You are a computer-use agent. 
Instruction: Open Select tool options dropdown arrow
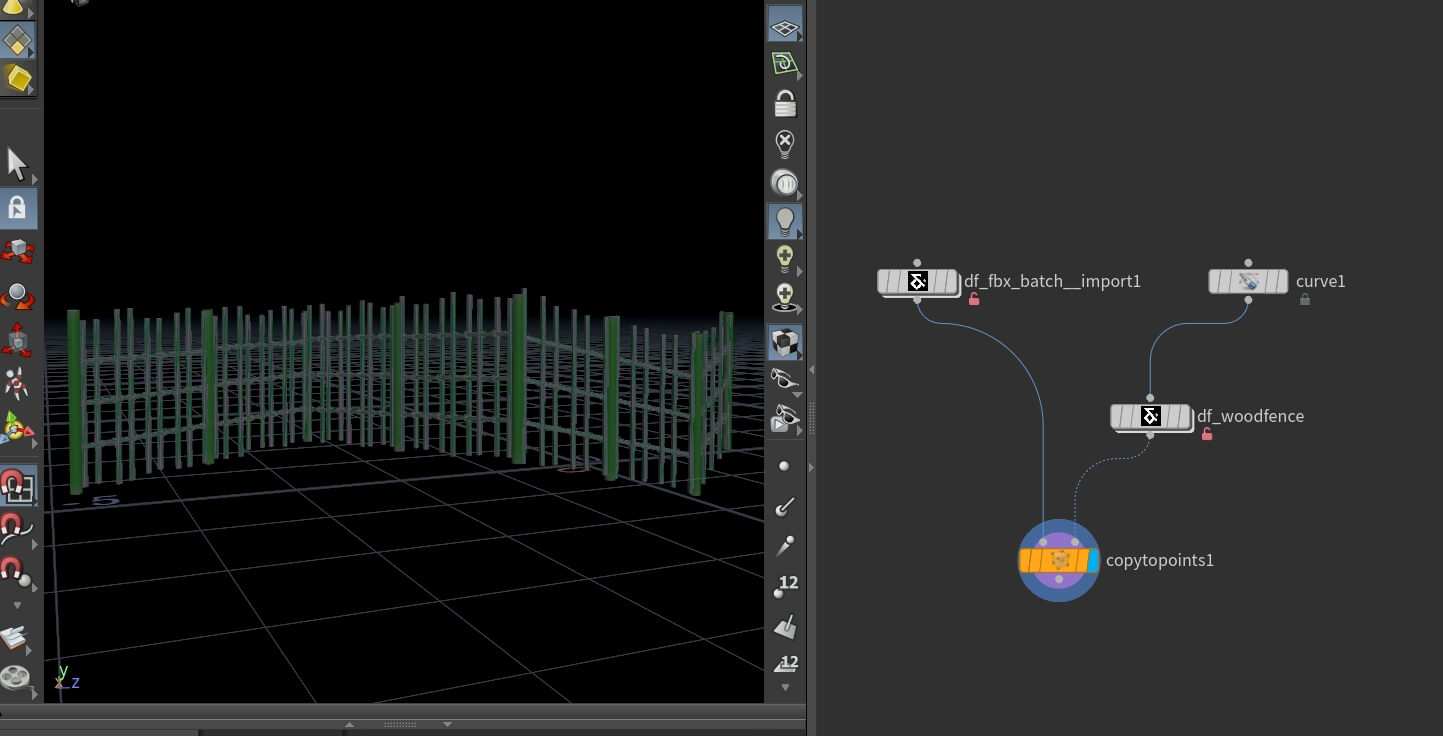pyautogui.click(x=35, y=180)
